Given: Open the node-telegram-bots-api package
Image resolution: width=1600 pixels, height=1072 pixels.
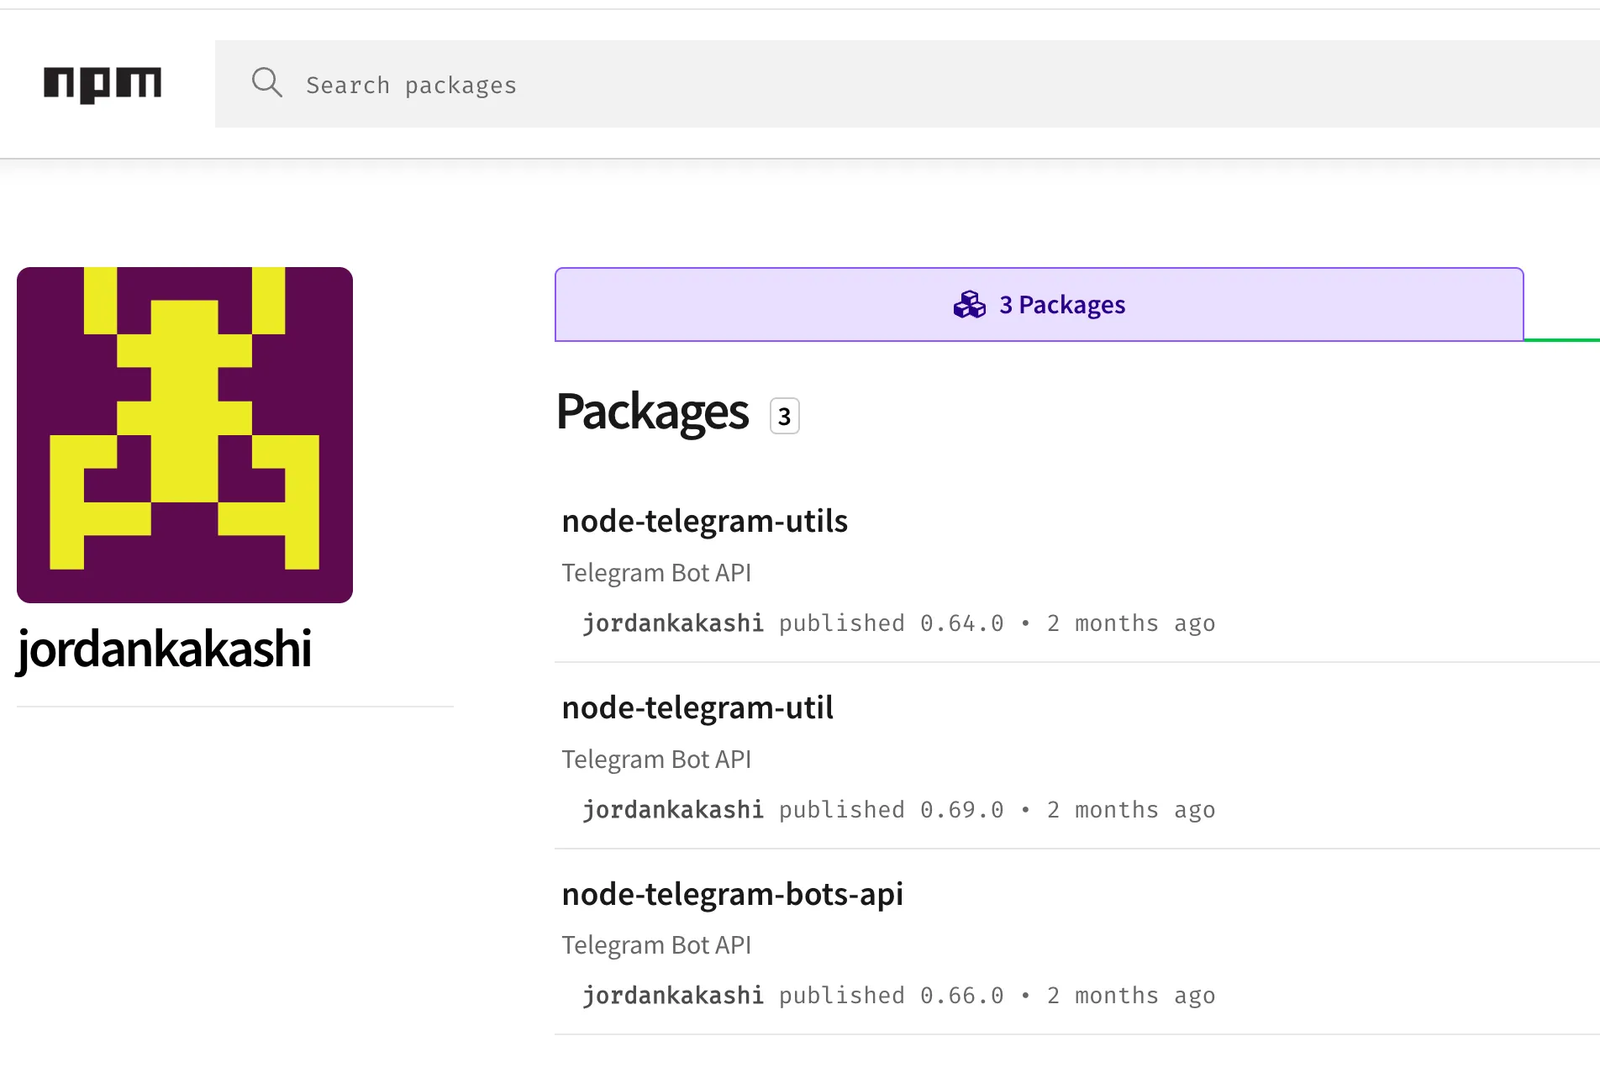Looking at the screenshot, I should pyautogui.click(x=733, y=894).
